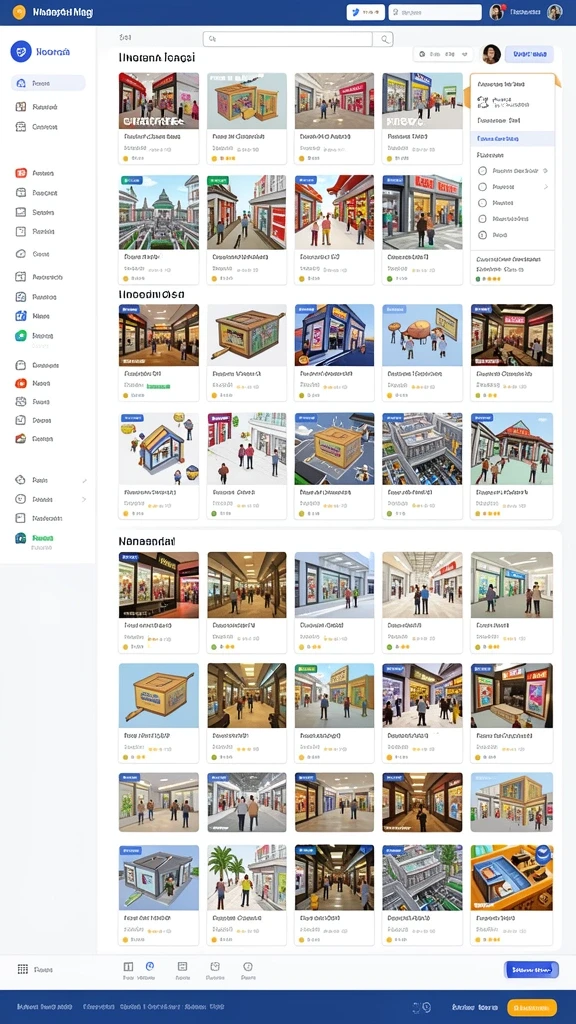Click the red badge icon in the sidebar

tap(21, 173)
